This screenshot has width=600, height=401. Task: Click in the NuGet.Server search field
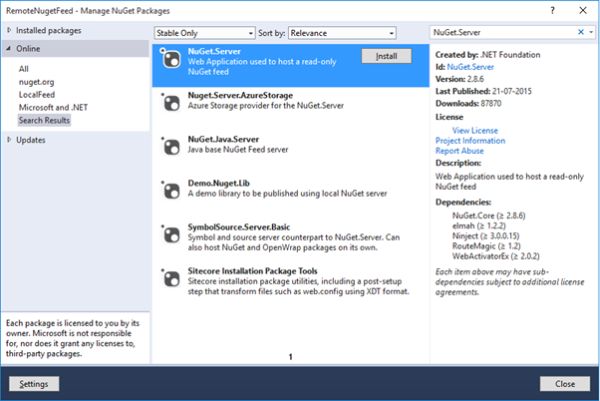tap(502, 32)
